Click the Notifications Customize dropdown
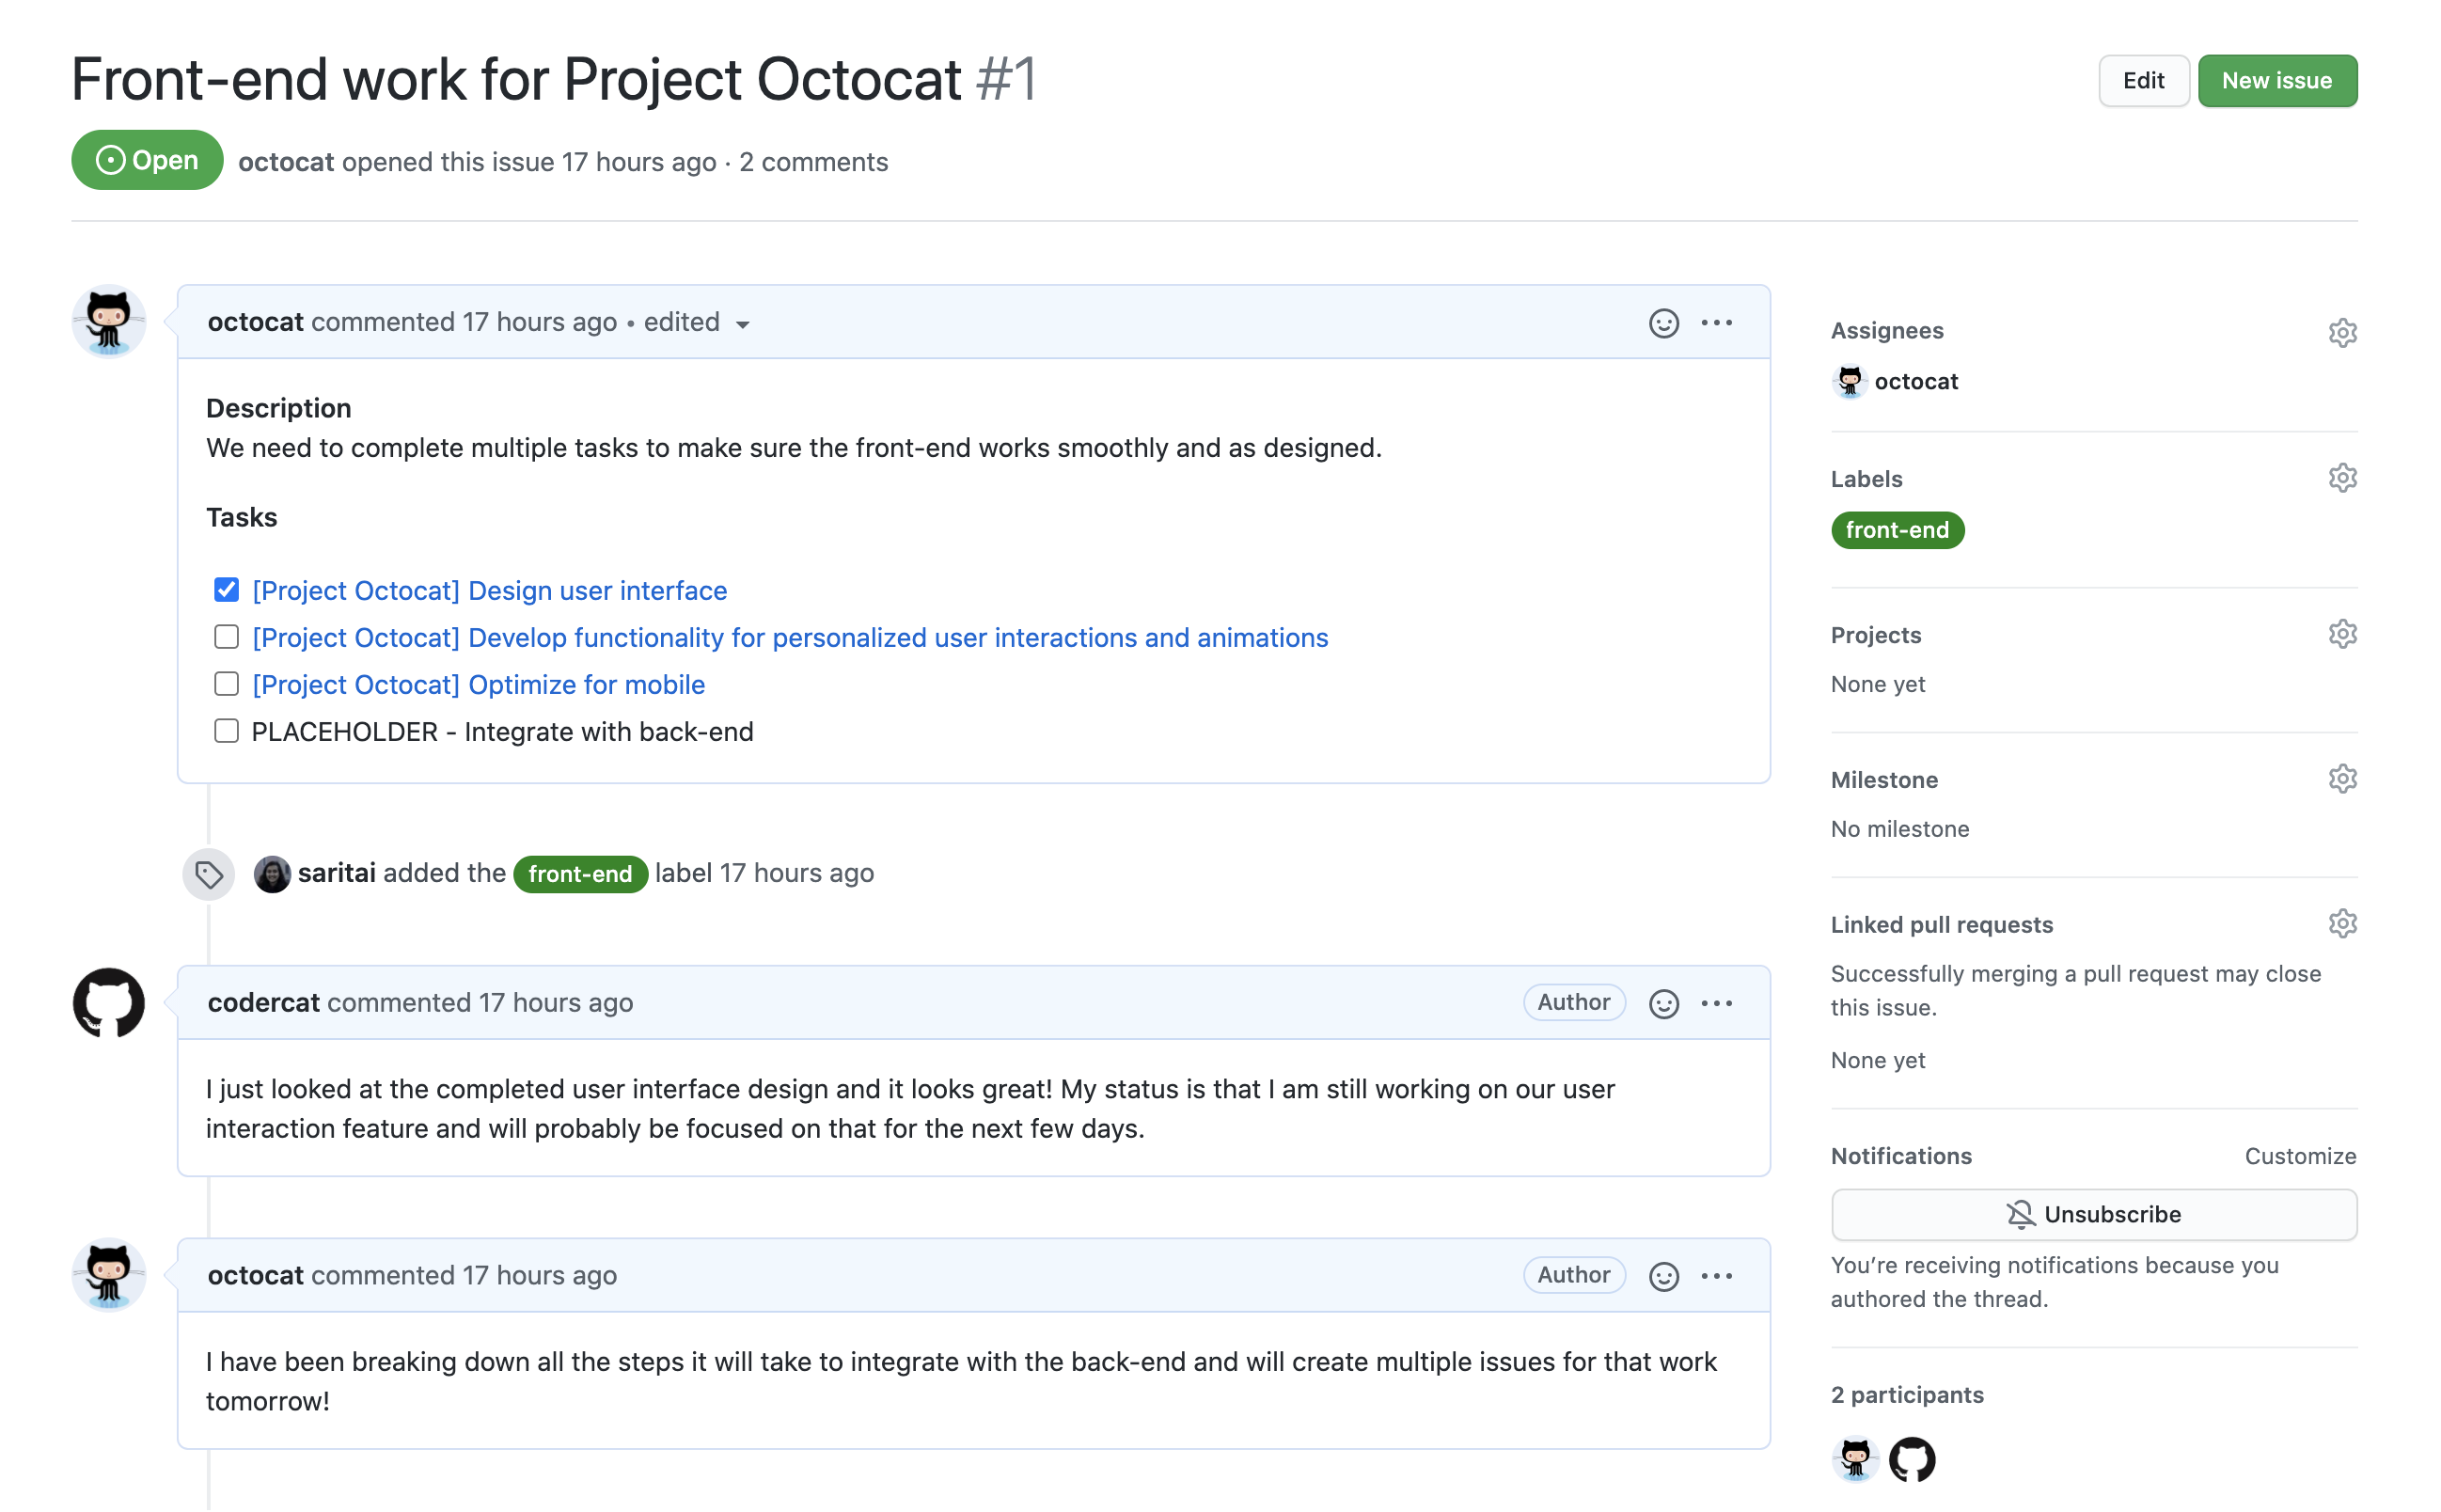The height and width of the screenshot is (1512, 2441). point(2304,1155)
